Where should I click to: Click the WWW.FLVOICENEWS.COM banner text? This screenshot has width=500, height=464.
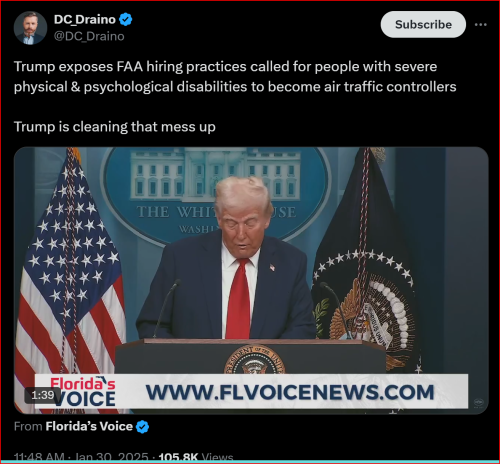point(290,392)
